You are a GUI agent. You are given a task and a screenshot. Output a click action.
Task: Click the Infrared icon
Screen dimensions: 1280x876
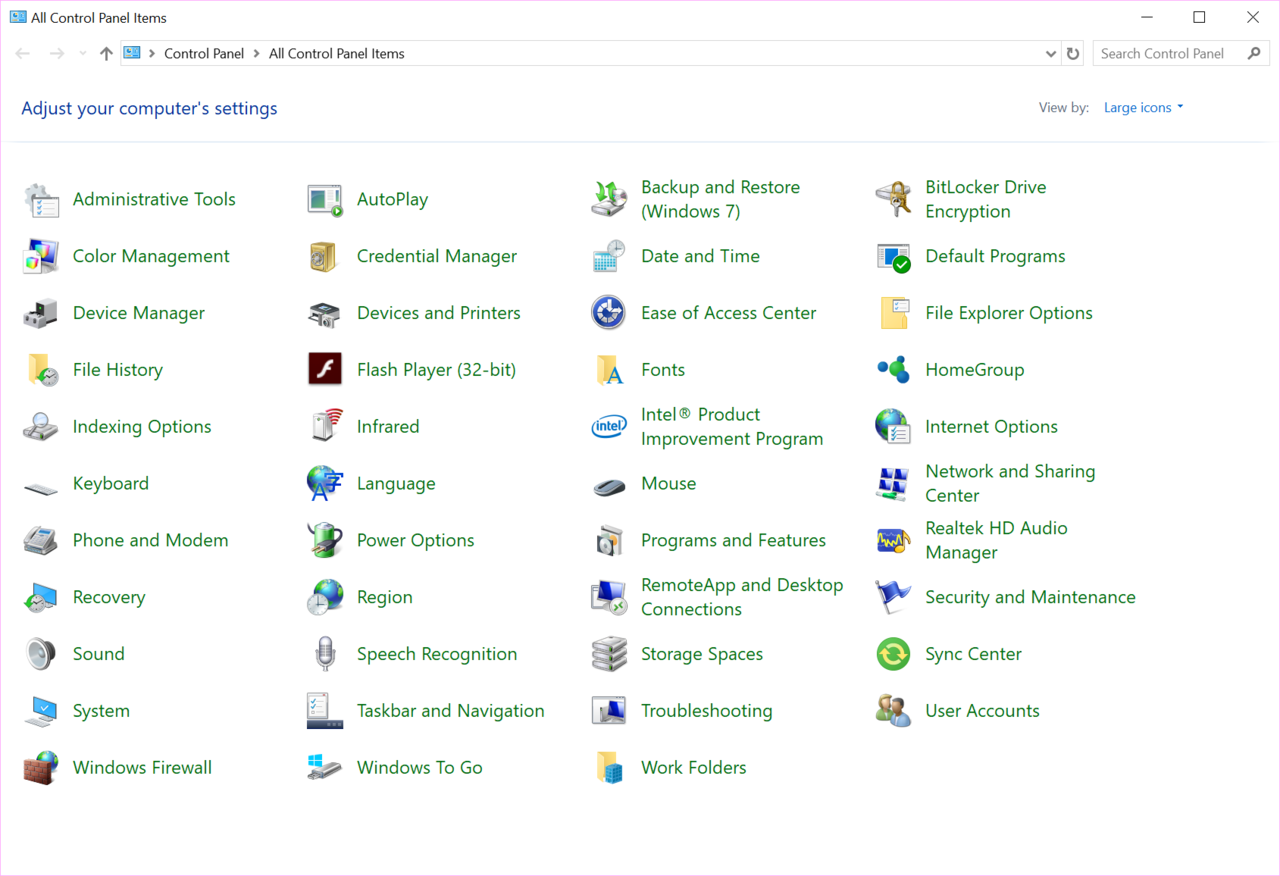pyautogui.click(x=325, y=427)
